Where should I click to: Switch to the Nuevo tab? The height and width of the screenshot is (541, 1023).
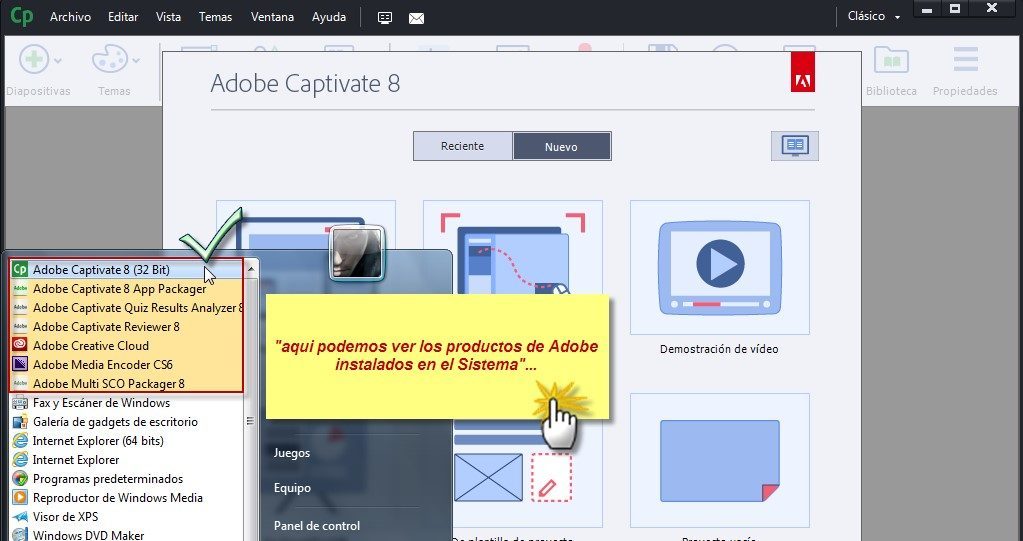point(561,146)
